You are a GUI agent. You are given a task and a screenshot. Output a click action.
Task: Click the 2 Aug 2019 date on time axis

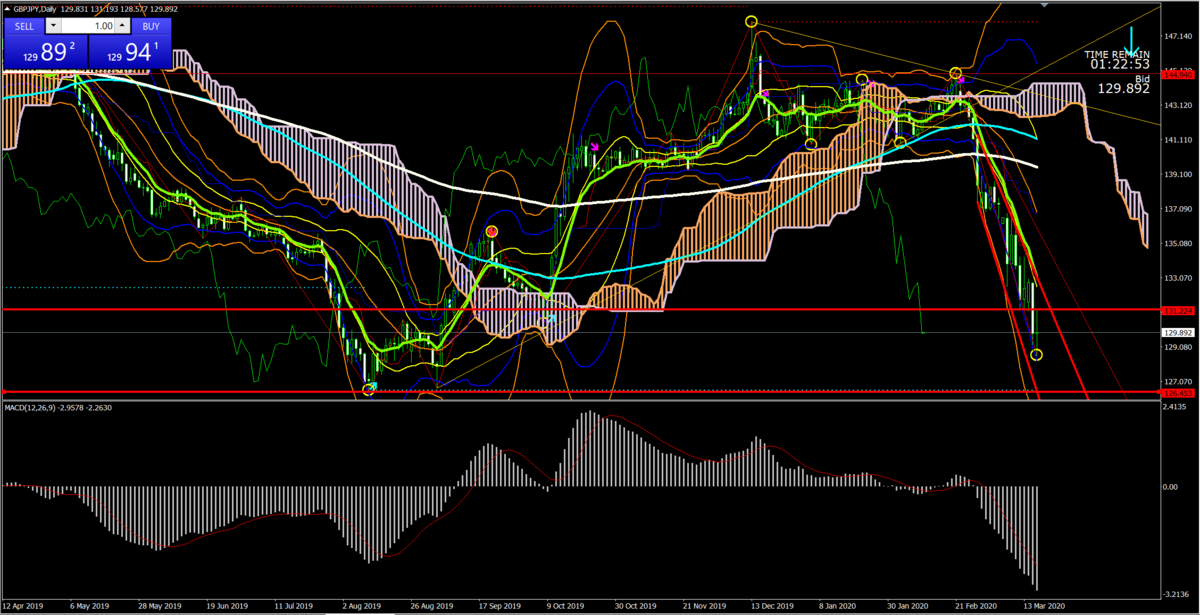click(x=362, y=606)
